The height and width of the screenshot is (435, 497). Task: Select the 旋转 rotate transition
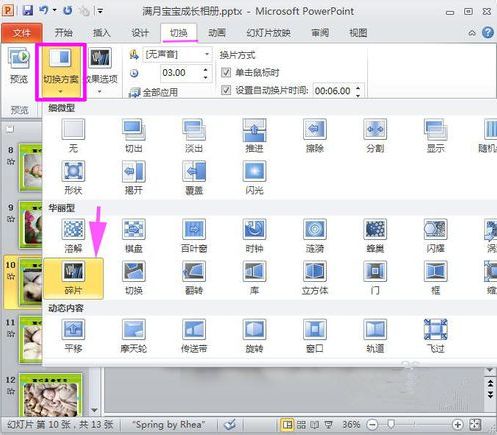click(x=254, y=336)
